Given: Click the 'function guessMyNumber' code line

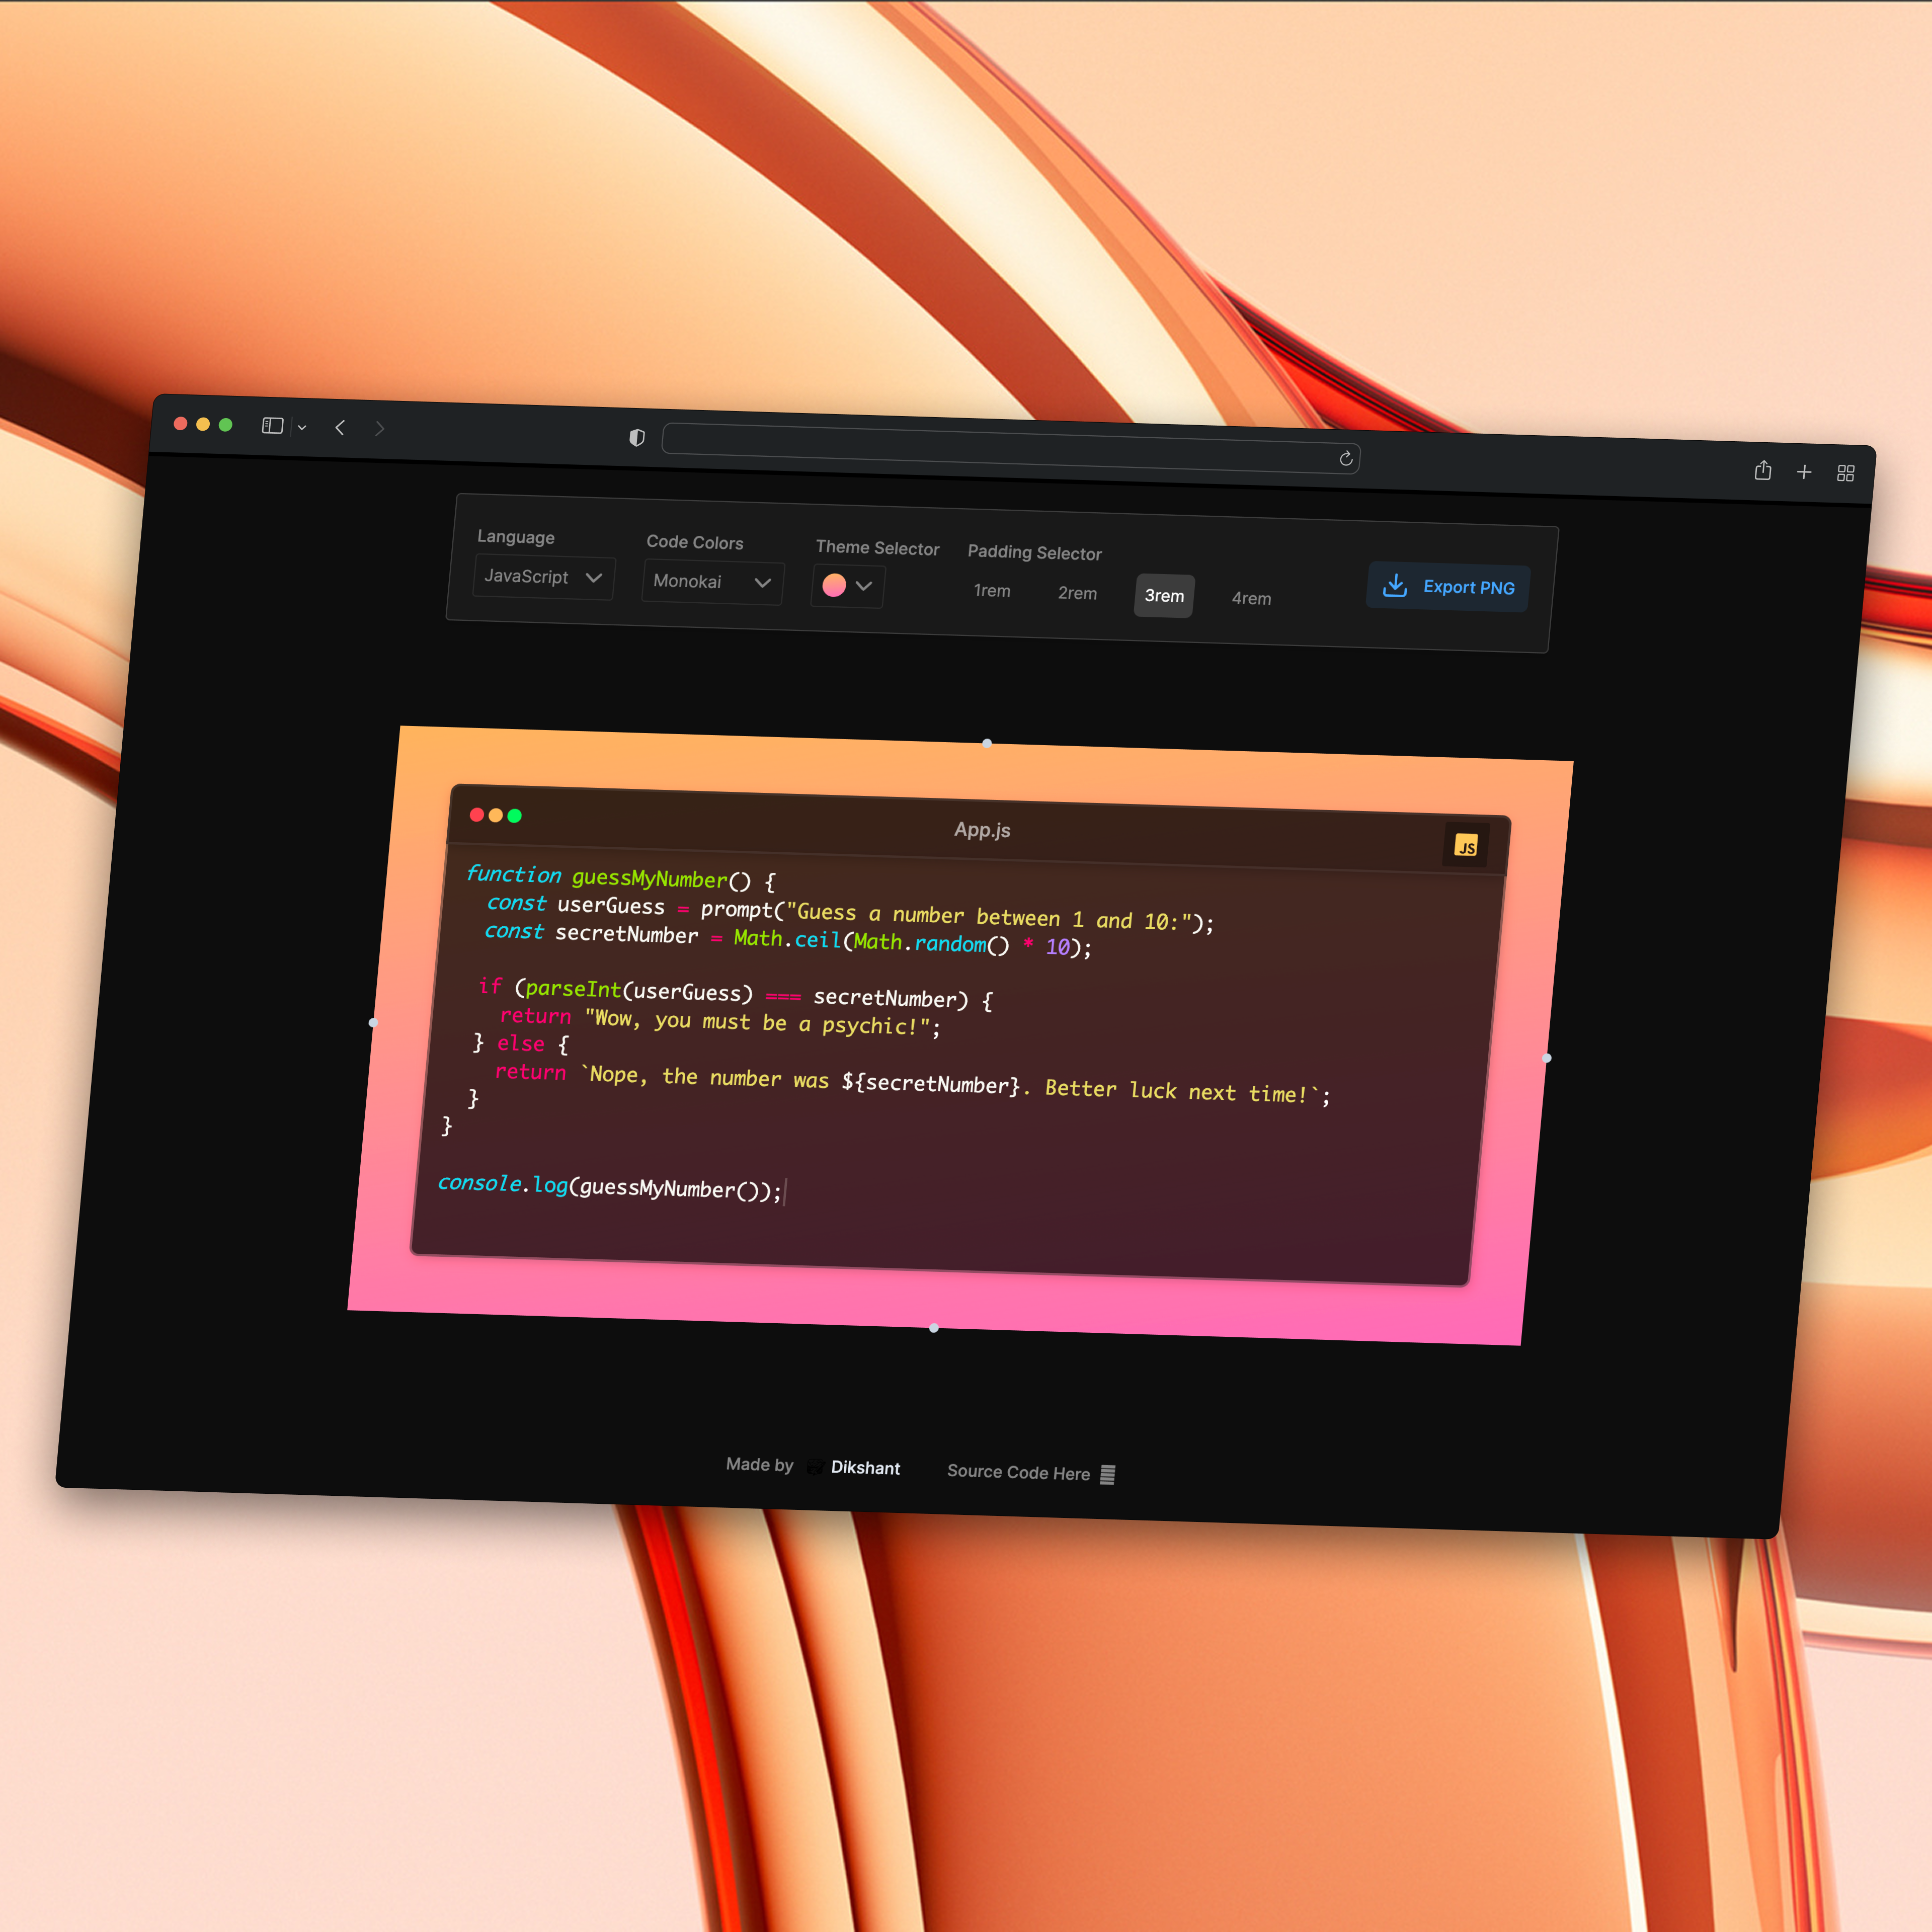Looking at the screenshot, I should (621, 878).
